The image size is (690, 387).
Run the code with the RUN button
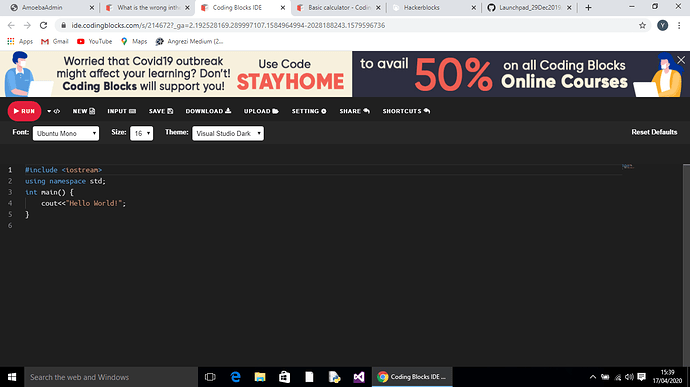24,111
